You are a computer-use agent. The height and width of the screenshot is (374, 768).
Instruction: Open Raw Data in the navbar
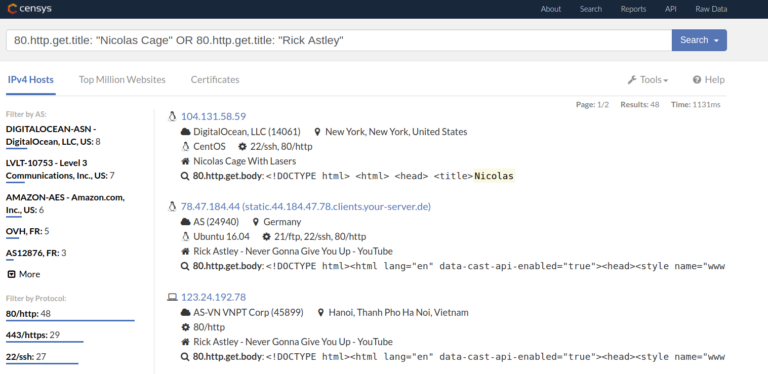(x=711, y=9)
